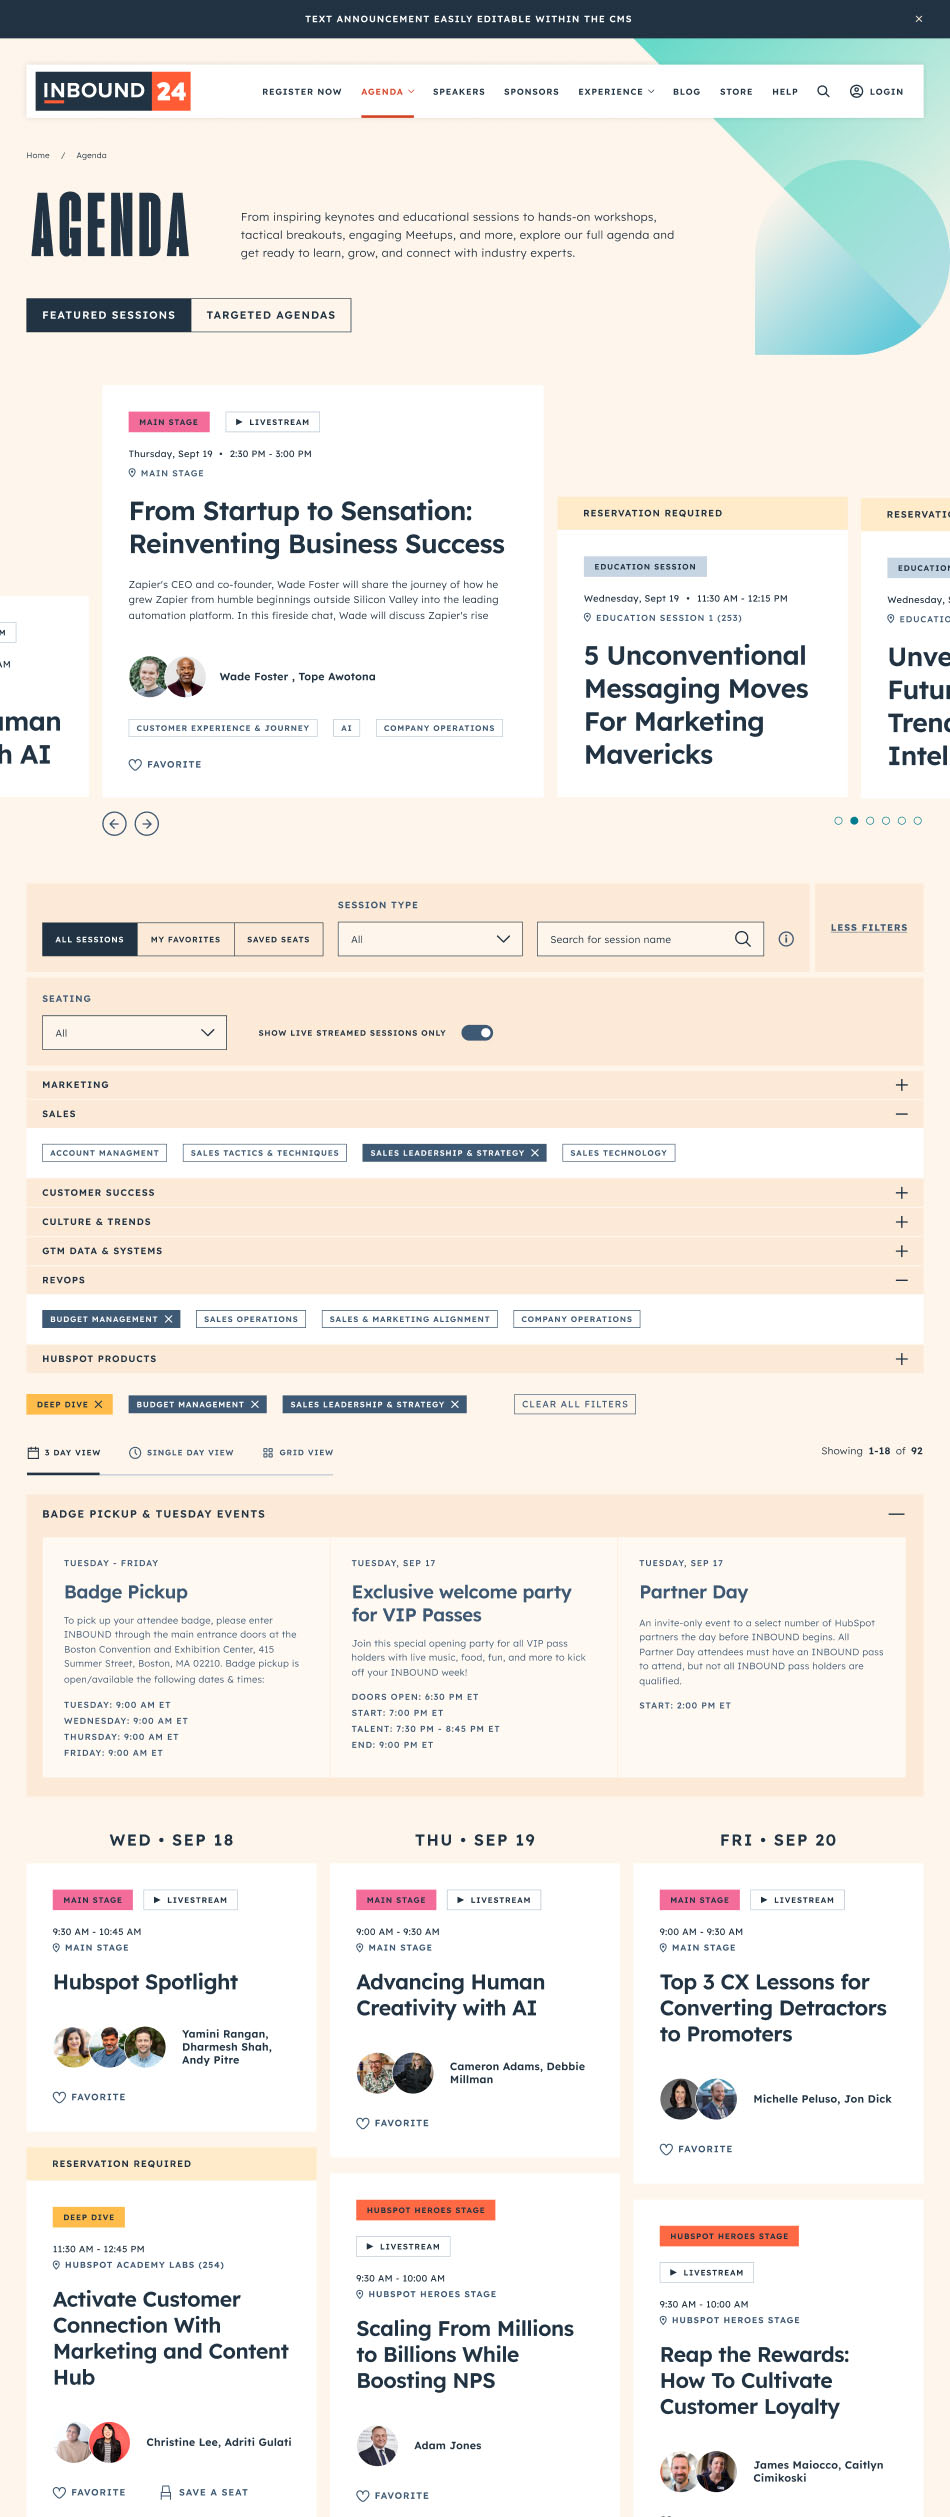Select Company Operations filter tag in RevOps
Image resolution: width=950 pixels, height=2517 pixels.
coord(577,1319)
